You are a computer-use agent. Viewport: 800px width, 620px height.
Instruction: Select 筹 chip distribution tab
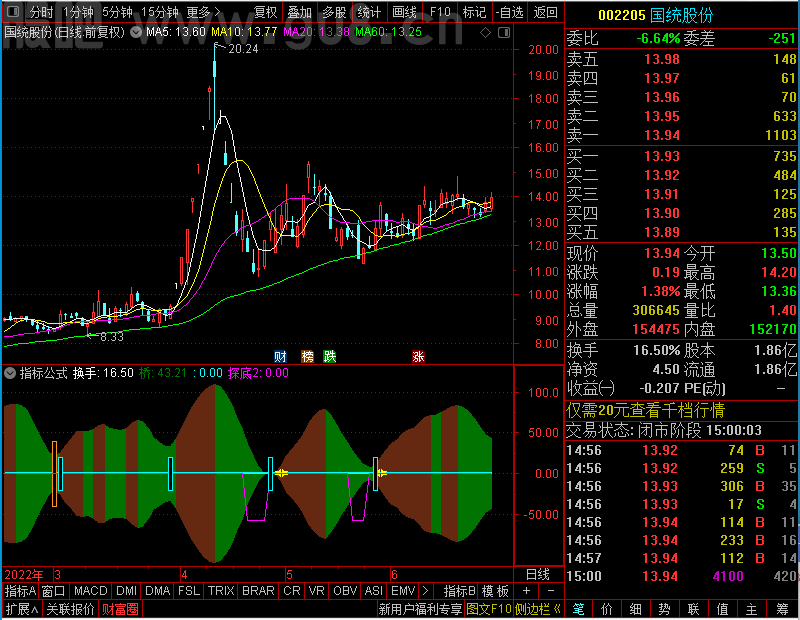[782, 609]
